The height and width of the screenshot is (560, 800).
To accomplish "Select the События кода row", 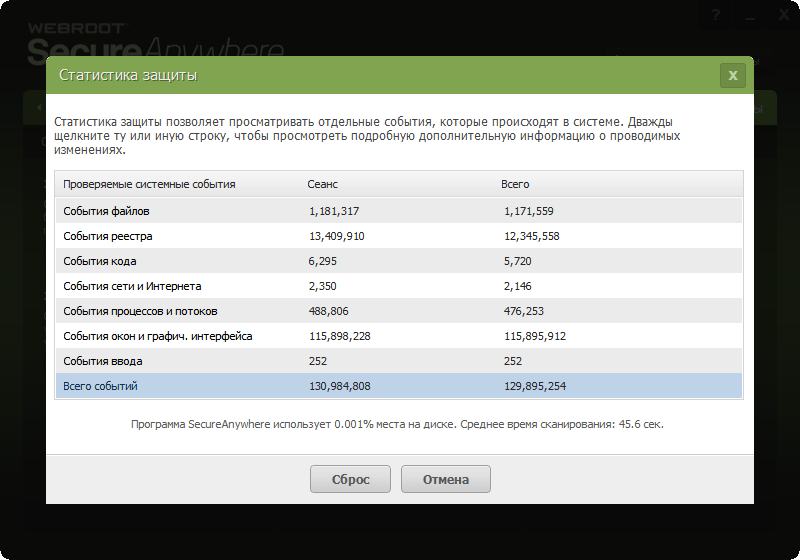I will (x=398, y=261).
